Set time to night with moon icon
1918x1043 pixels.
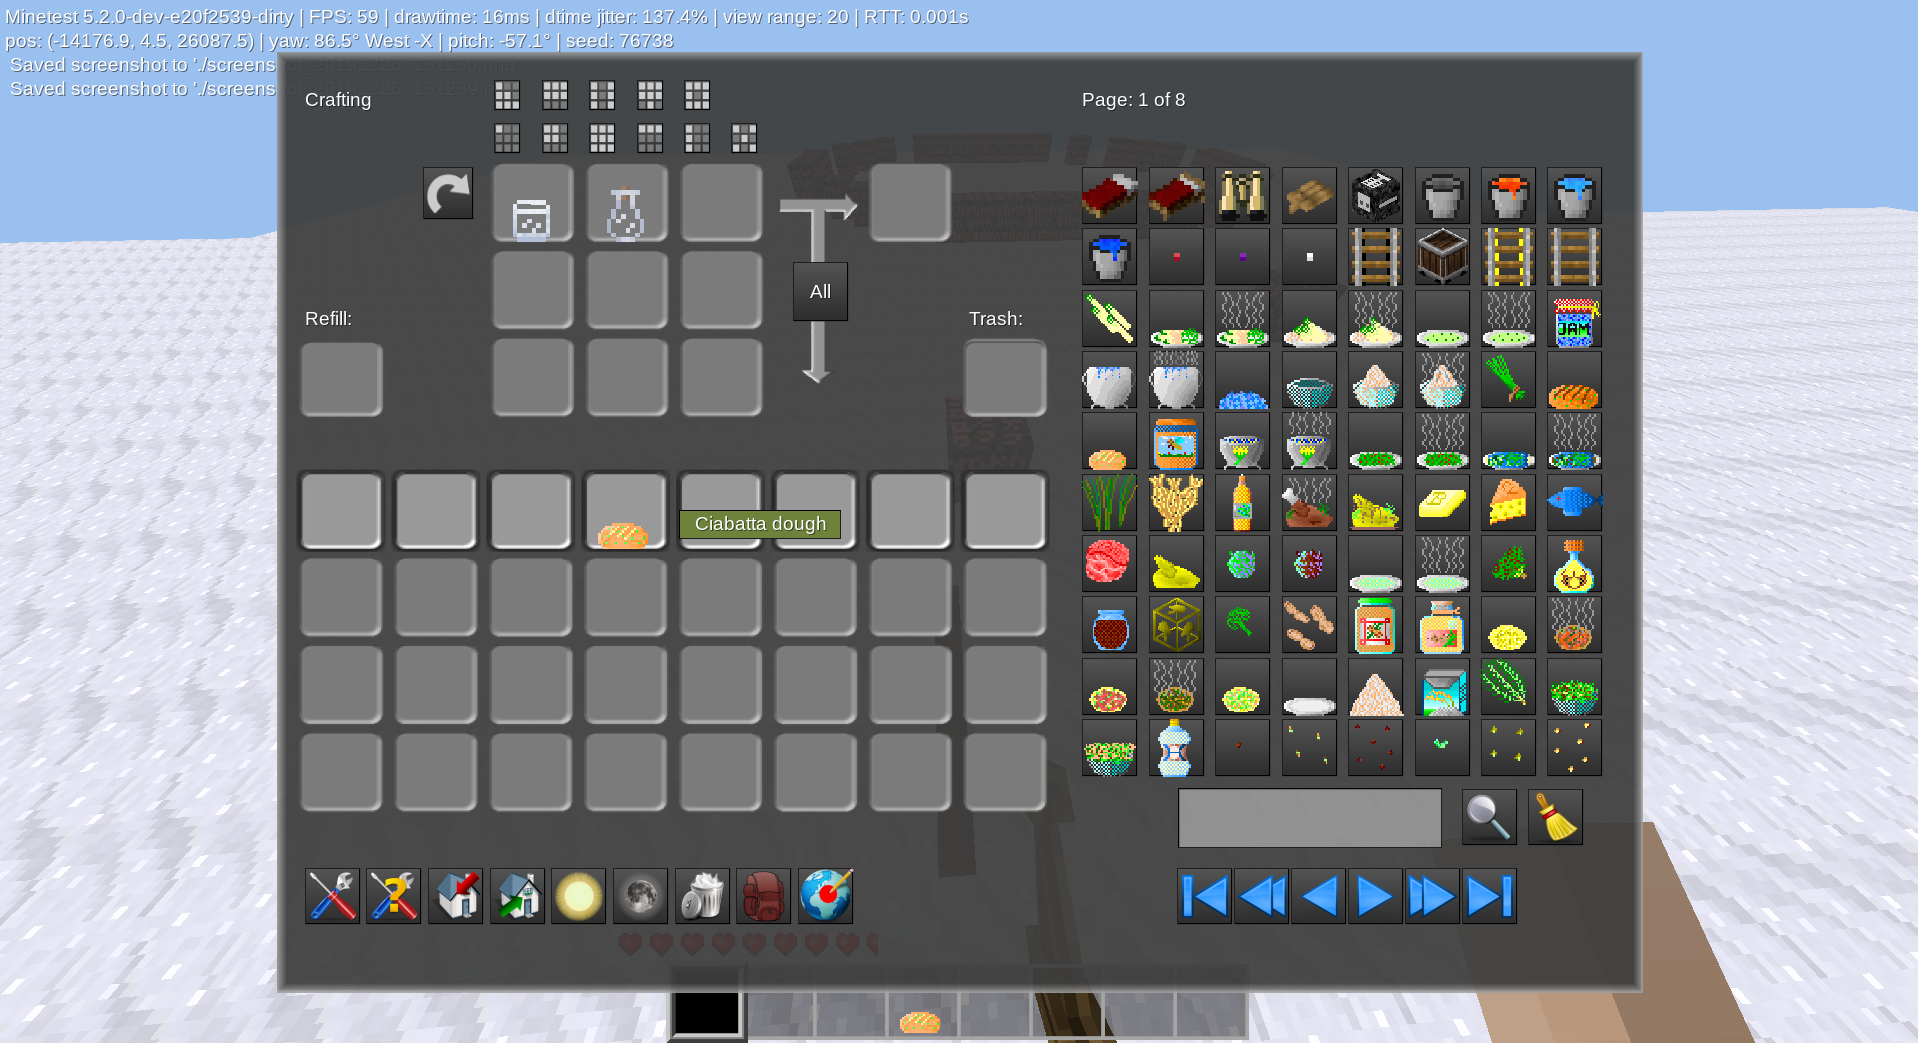click(641, 896)
